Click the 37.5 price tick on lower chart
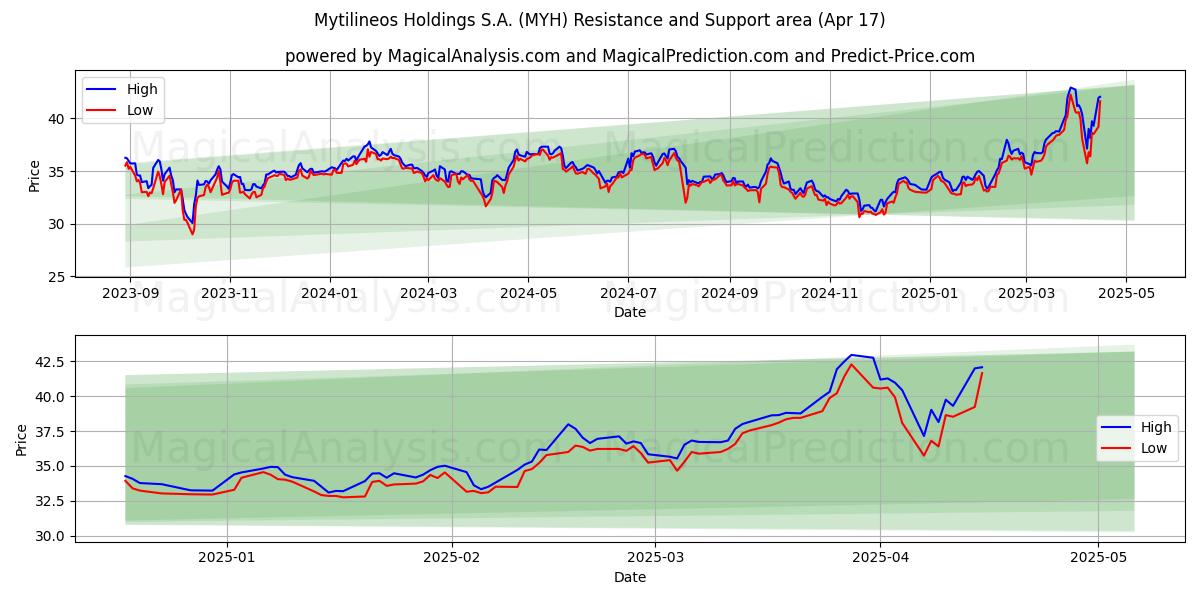Viewport: 1200px width, 600px height. pyautogui.click(x=52, y=431)
